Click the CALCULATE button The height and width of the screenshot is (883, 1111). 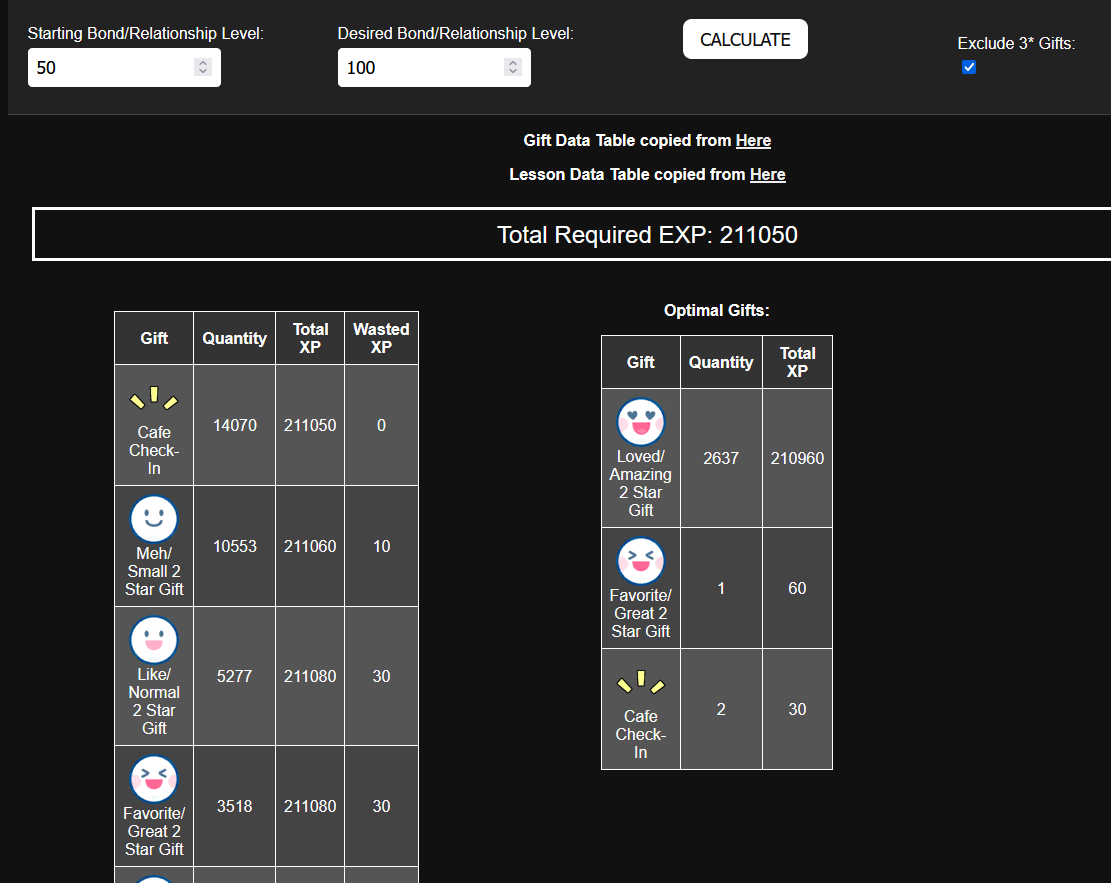[x=745, y=39]
